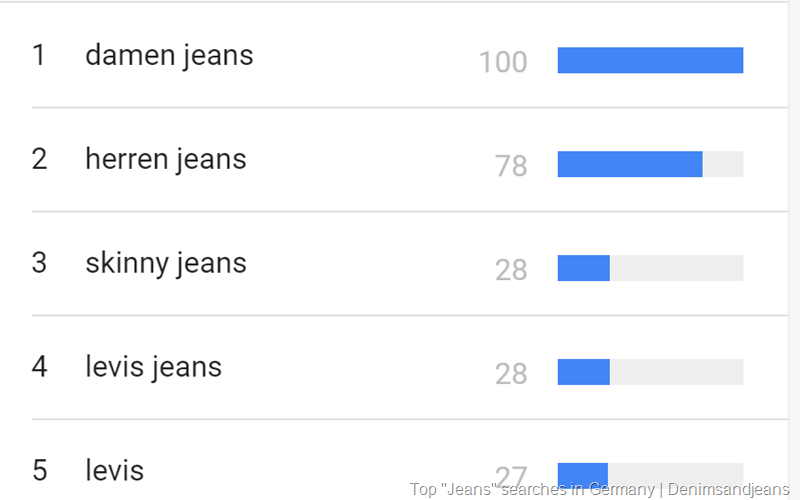Click the value 100 beside damen jeans

pos(503,63)
